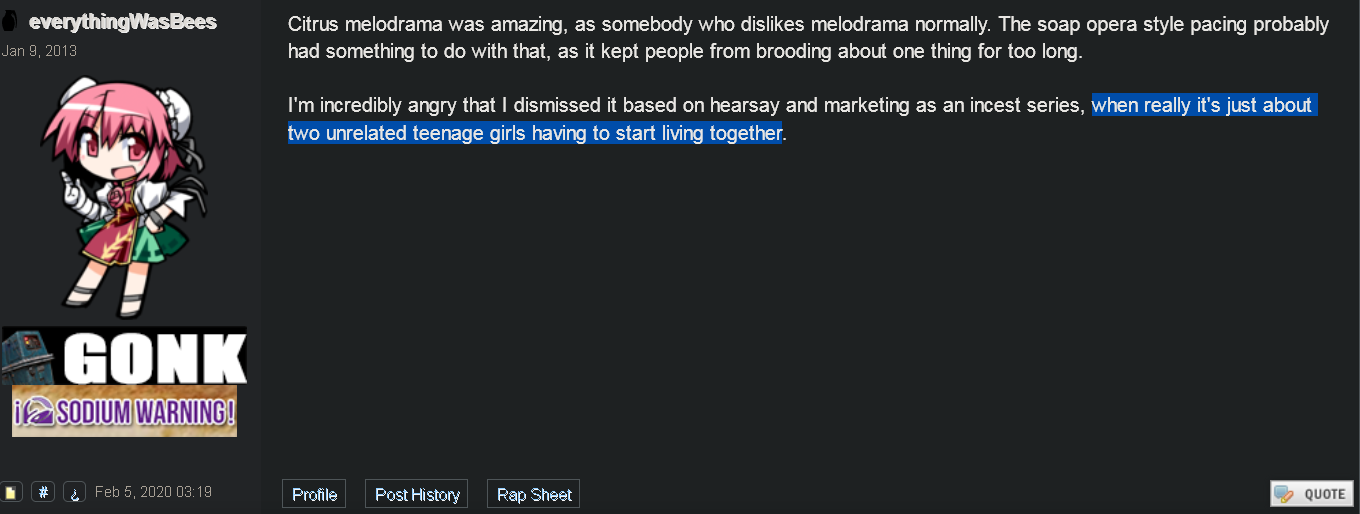The height and width of the screenshot is (514, 1360).
Task: Click the highlighted 'two unrelated teenage girls' text
Action: coord(407,133)
